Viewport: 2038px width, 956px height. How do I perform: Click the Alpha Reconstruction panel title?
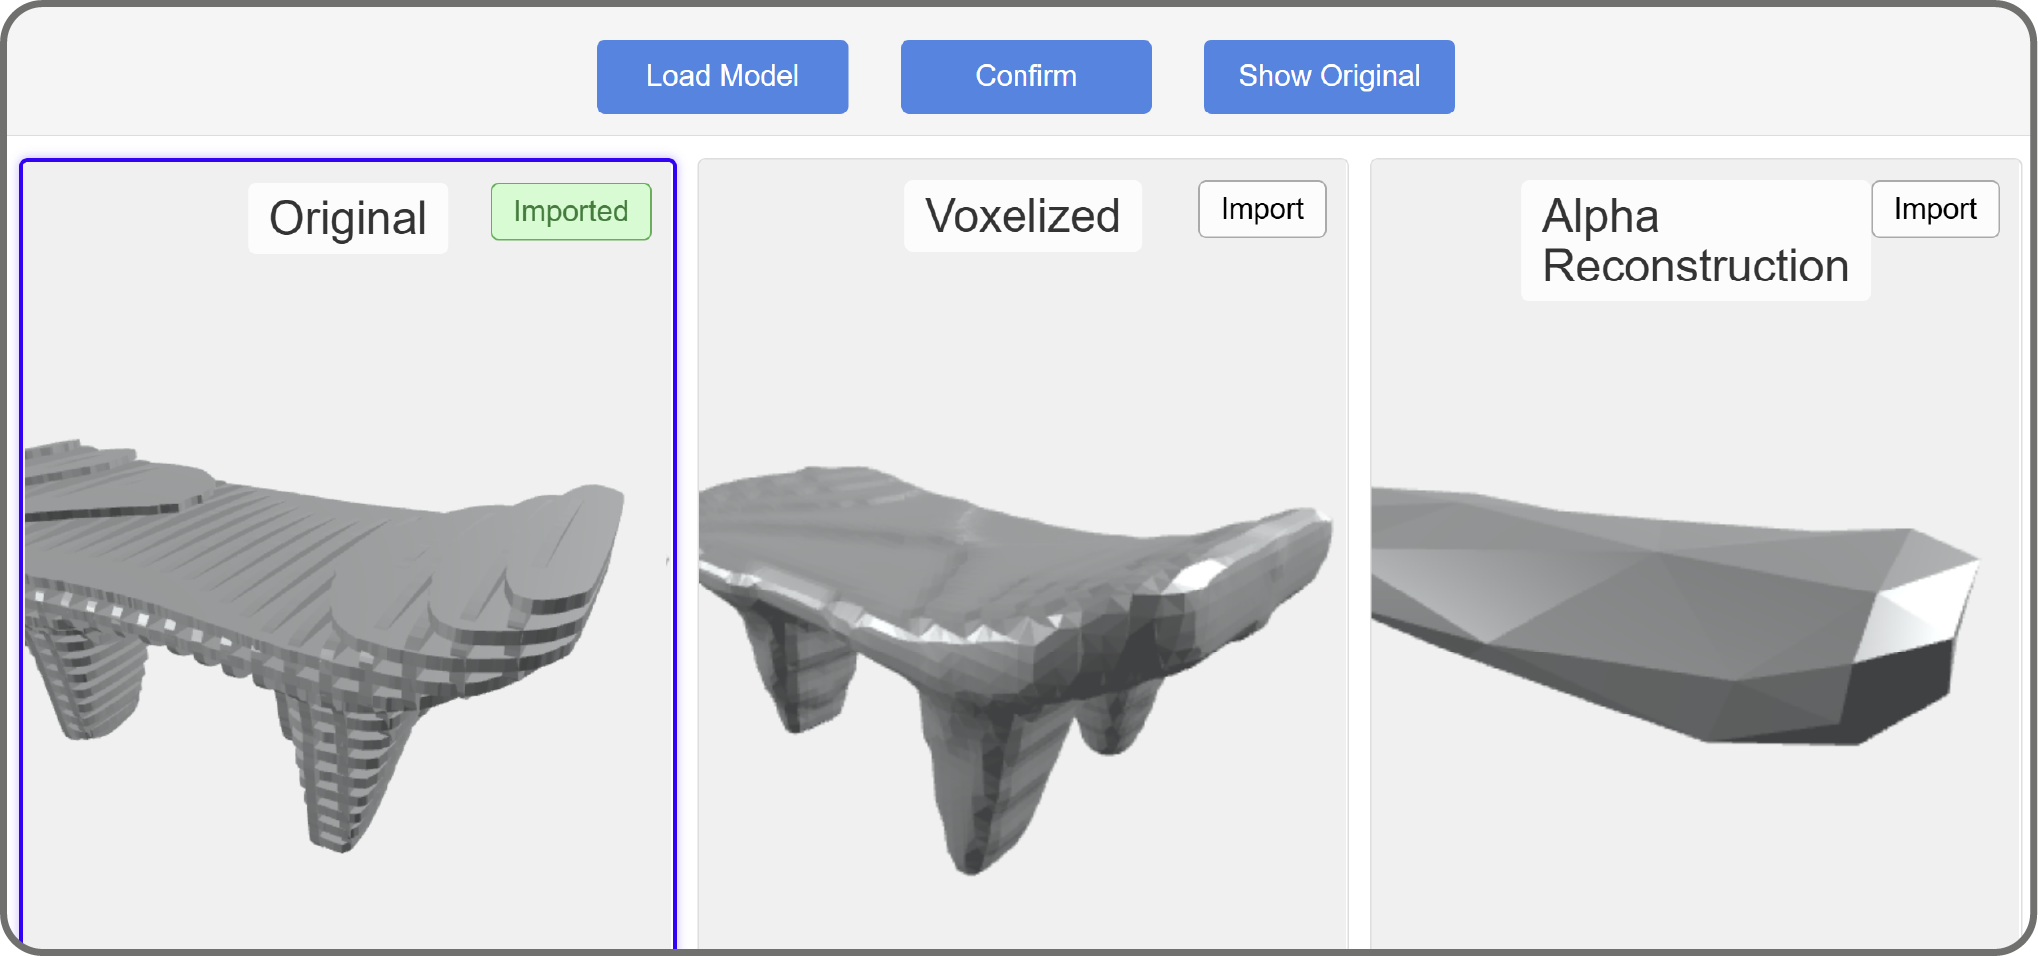coord(1695,241)
